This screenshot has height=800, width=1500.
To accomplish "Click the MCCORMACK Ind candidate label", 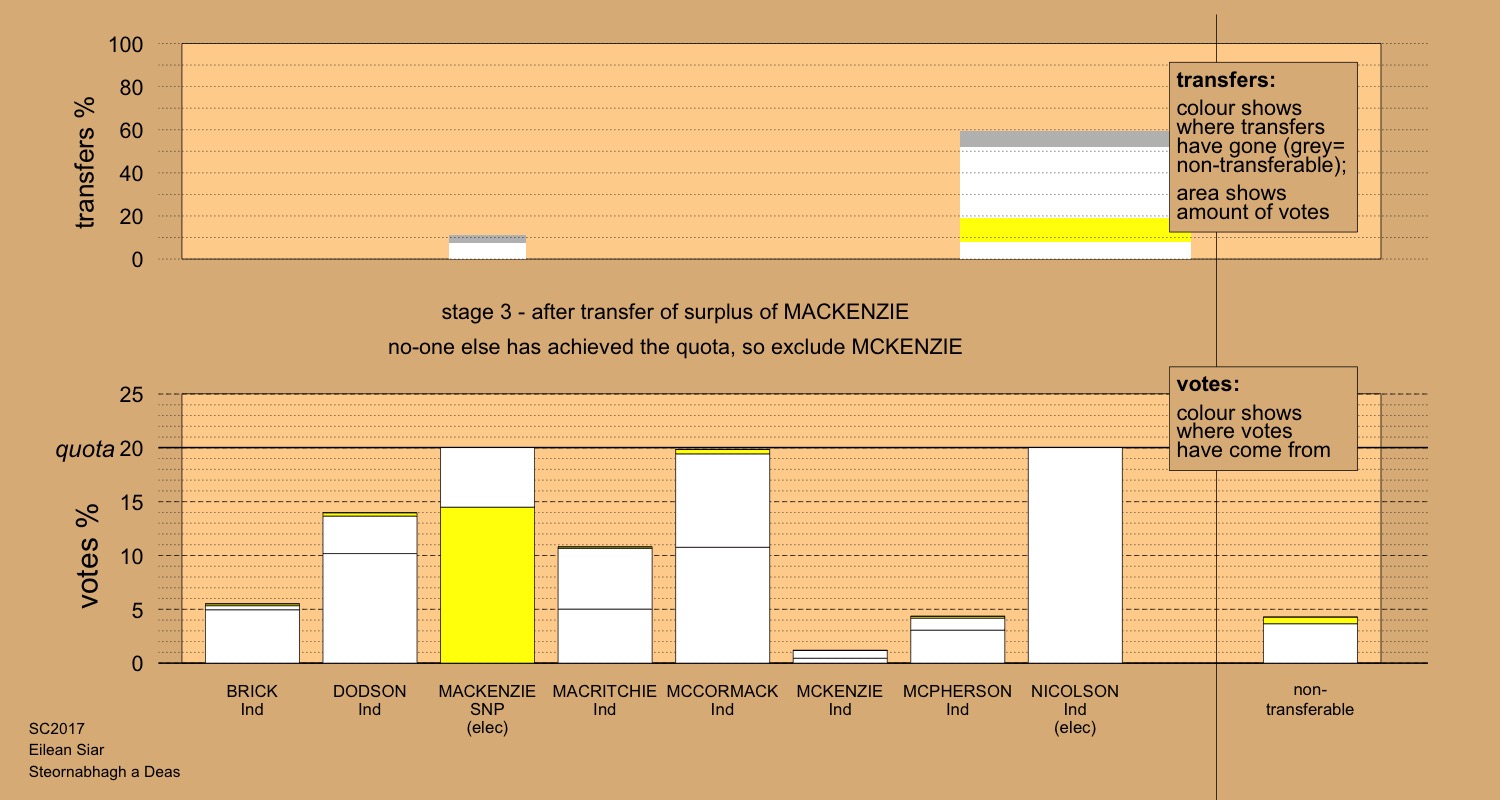I will [x=722, y=700].
